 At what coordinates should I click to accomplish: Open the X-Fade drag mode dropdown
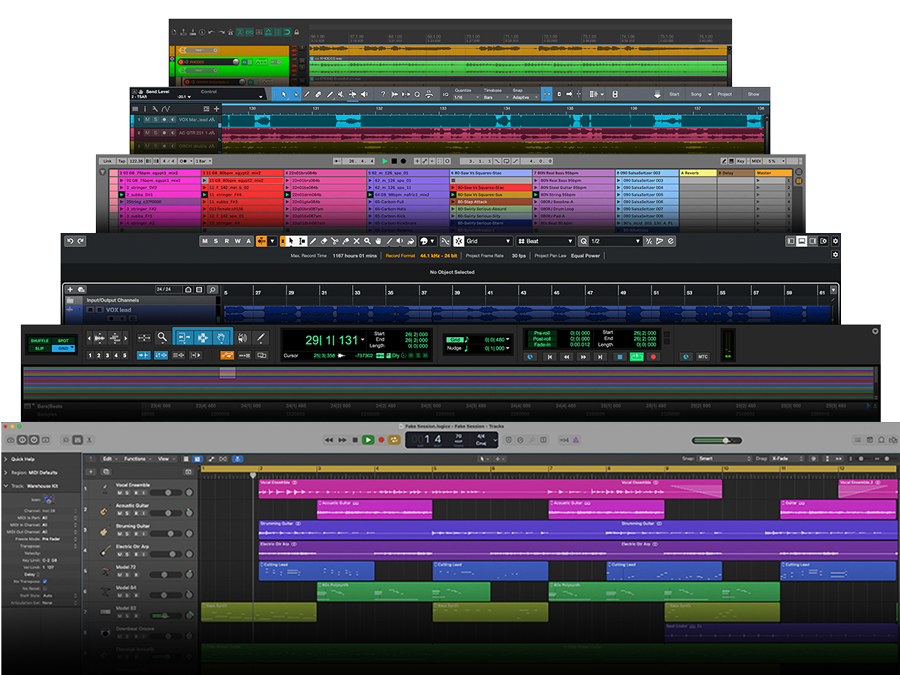click(785, 459)
